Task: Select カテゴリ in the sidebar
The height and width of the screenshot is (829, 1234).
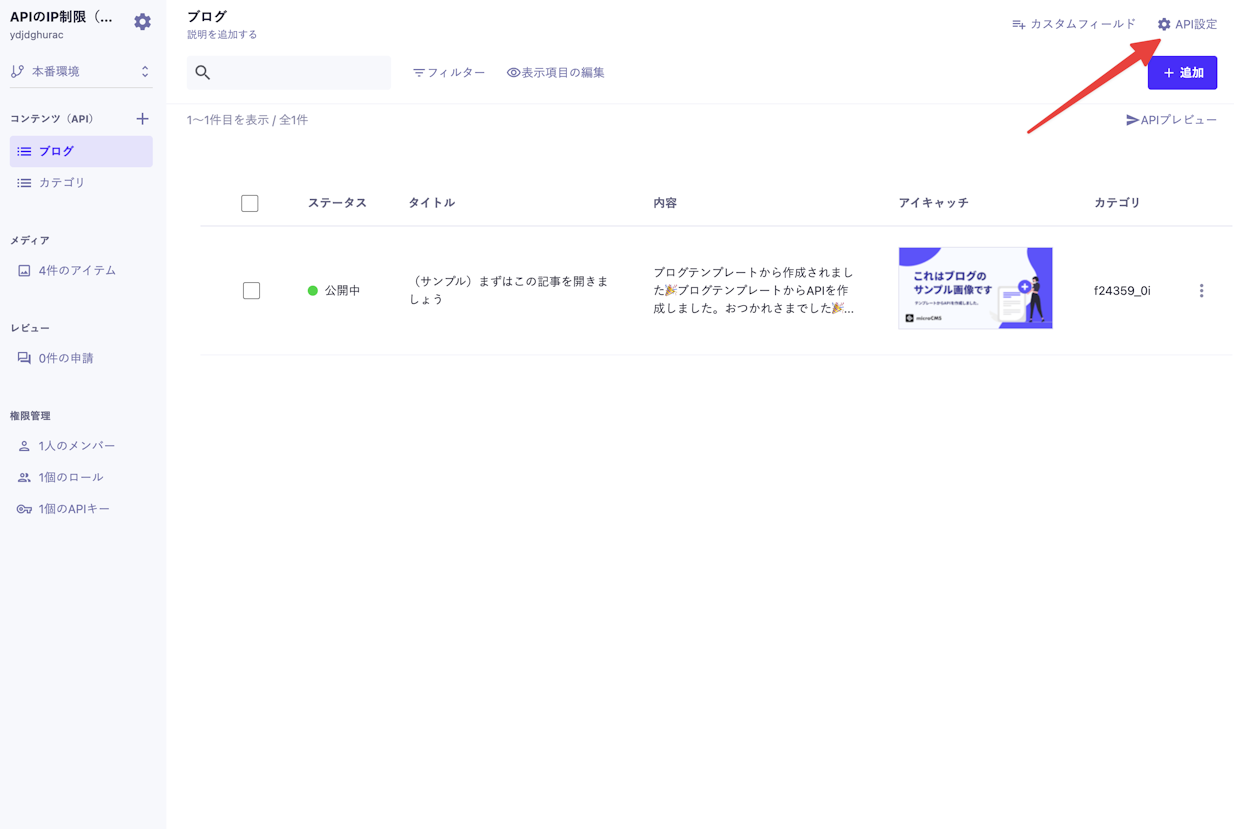Action: pyautogui.click(x=61, y=183)
